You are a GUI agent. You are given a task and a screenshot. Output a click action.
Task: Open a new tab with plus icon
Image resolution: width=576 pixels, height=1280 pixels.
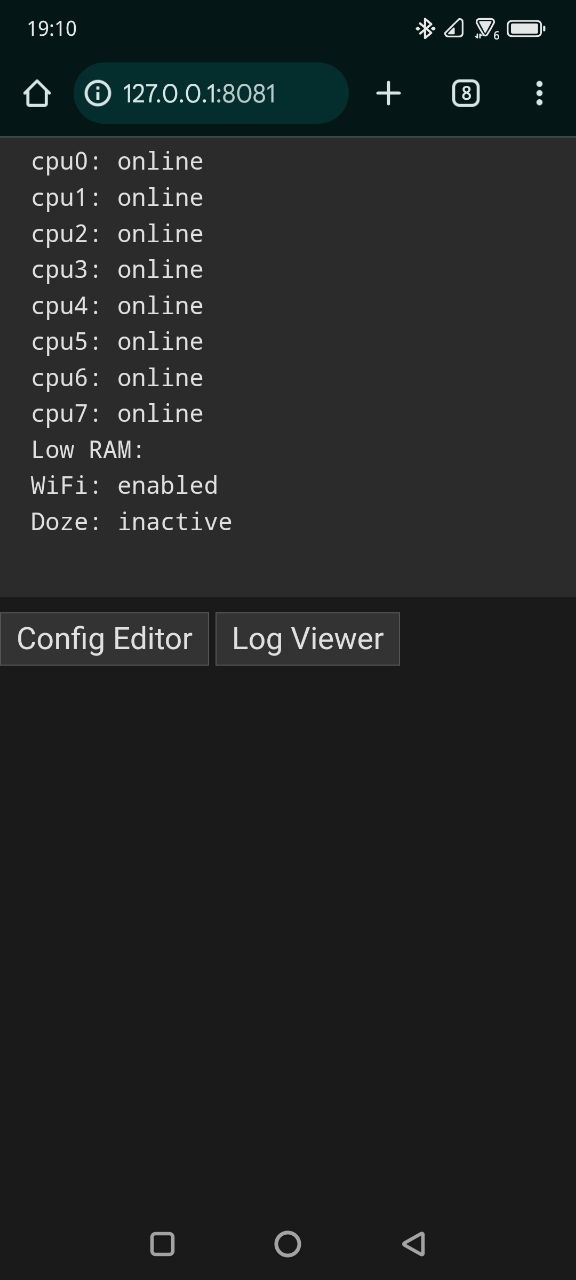click(388, 94)
